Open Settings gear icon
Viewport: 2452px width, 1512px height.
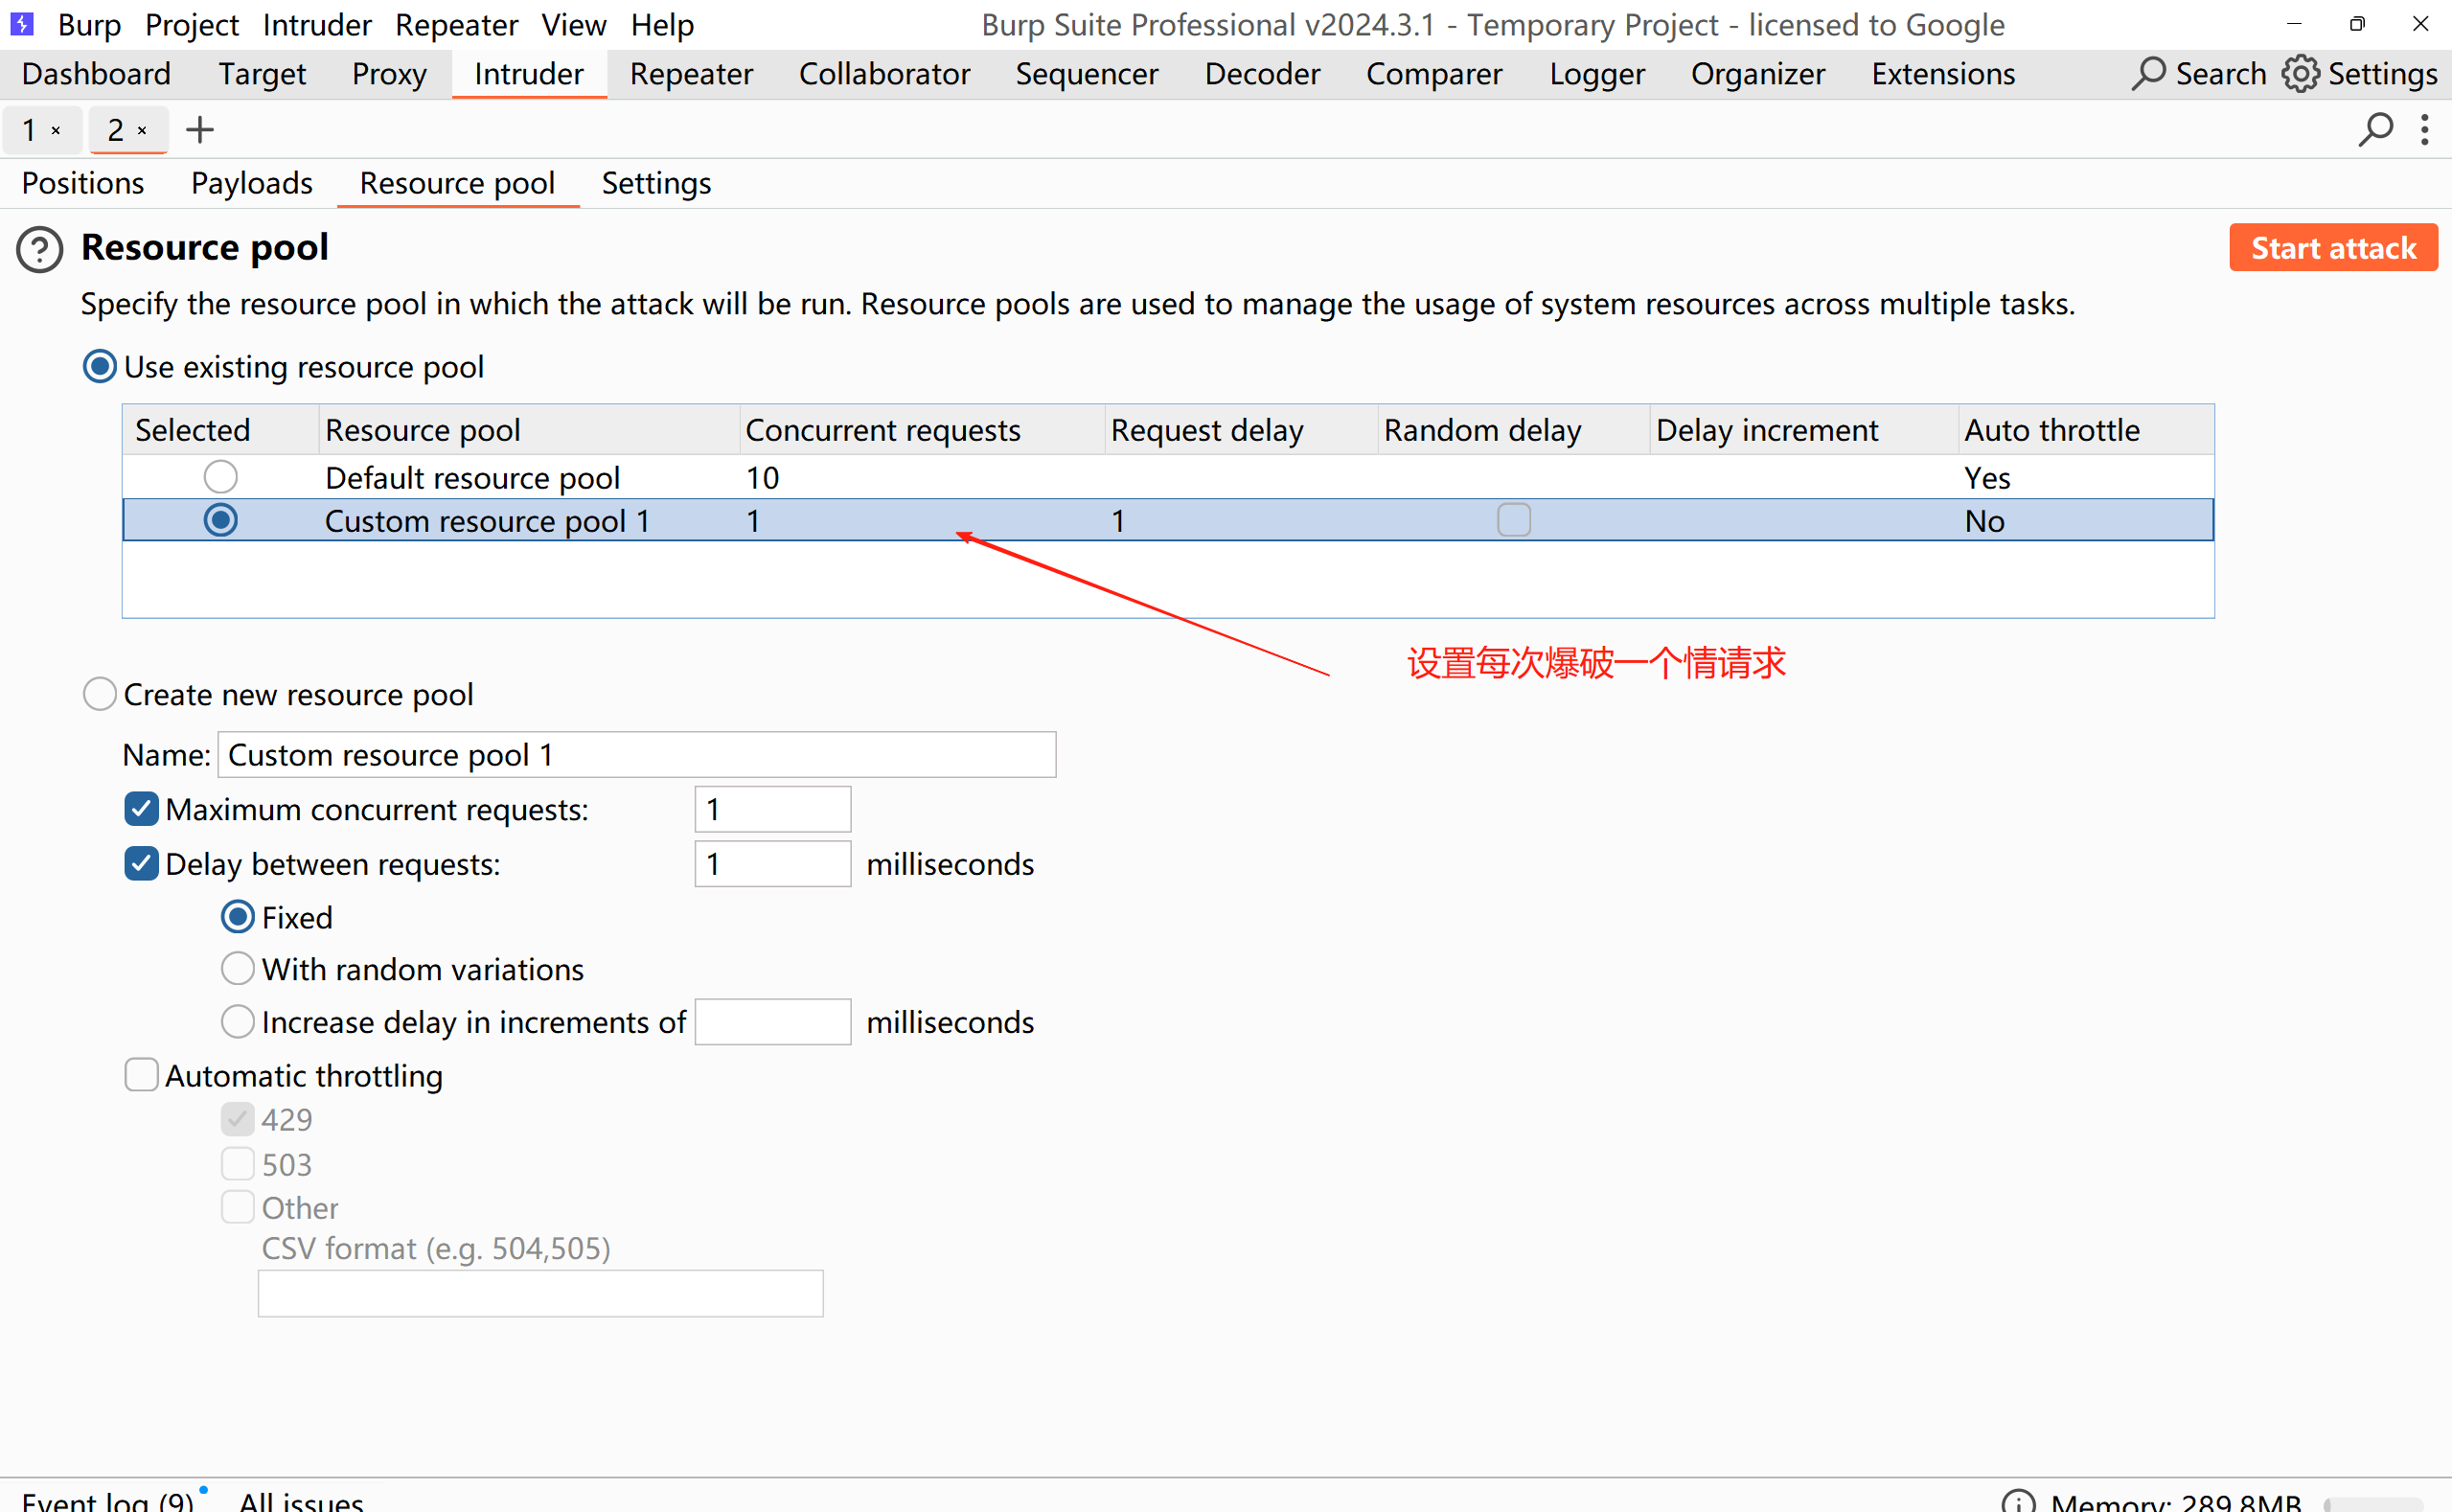tap(2300, 74)
